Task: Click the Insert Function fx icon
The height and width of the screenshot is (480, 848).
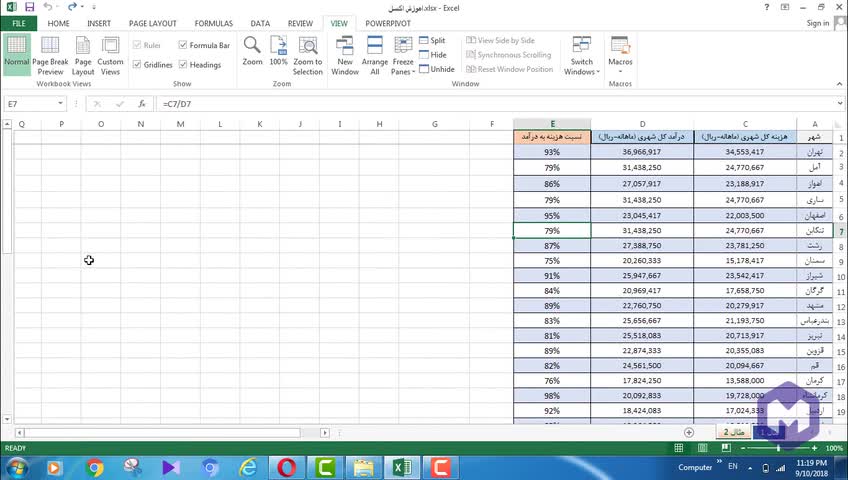Action: (142, 104)
